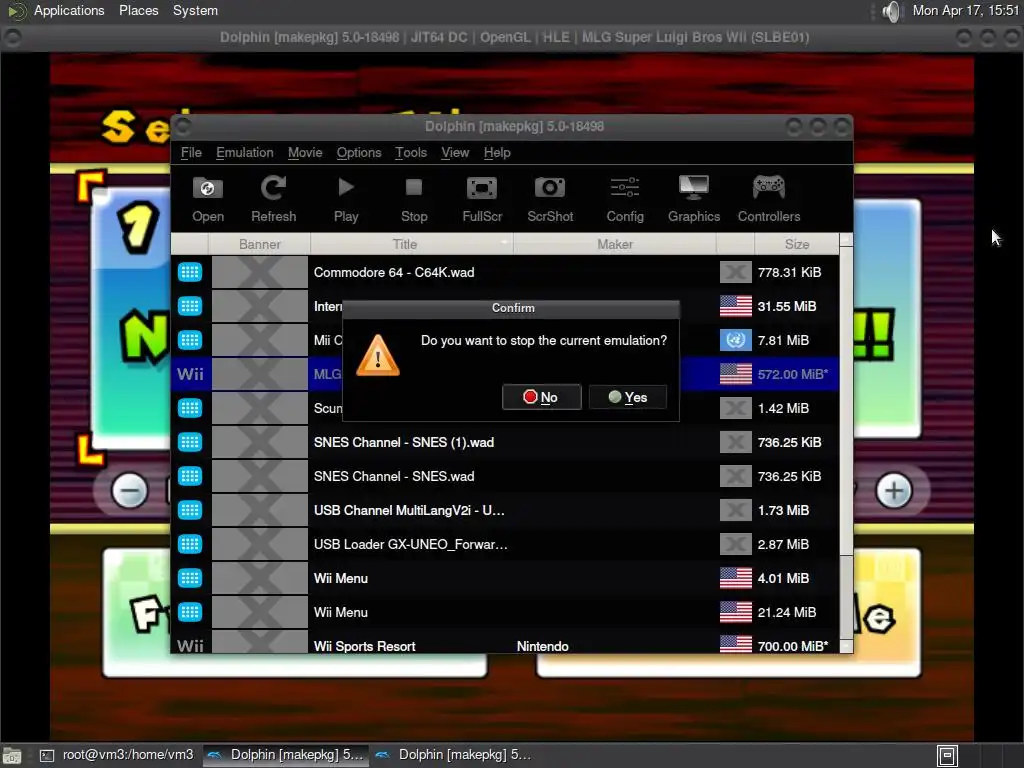Select the USB Channel MultiLangV2i entry
Image resolution: width=1024 pixels, height=768 pixels.
[505, 510]
